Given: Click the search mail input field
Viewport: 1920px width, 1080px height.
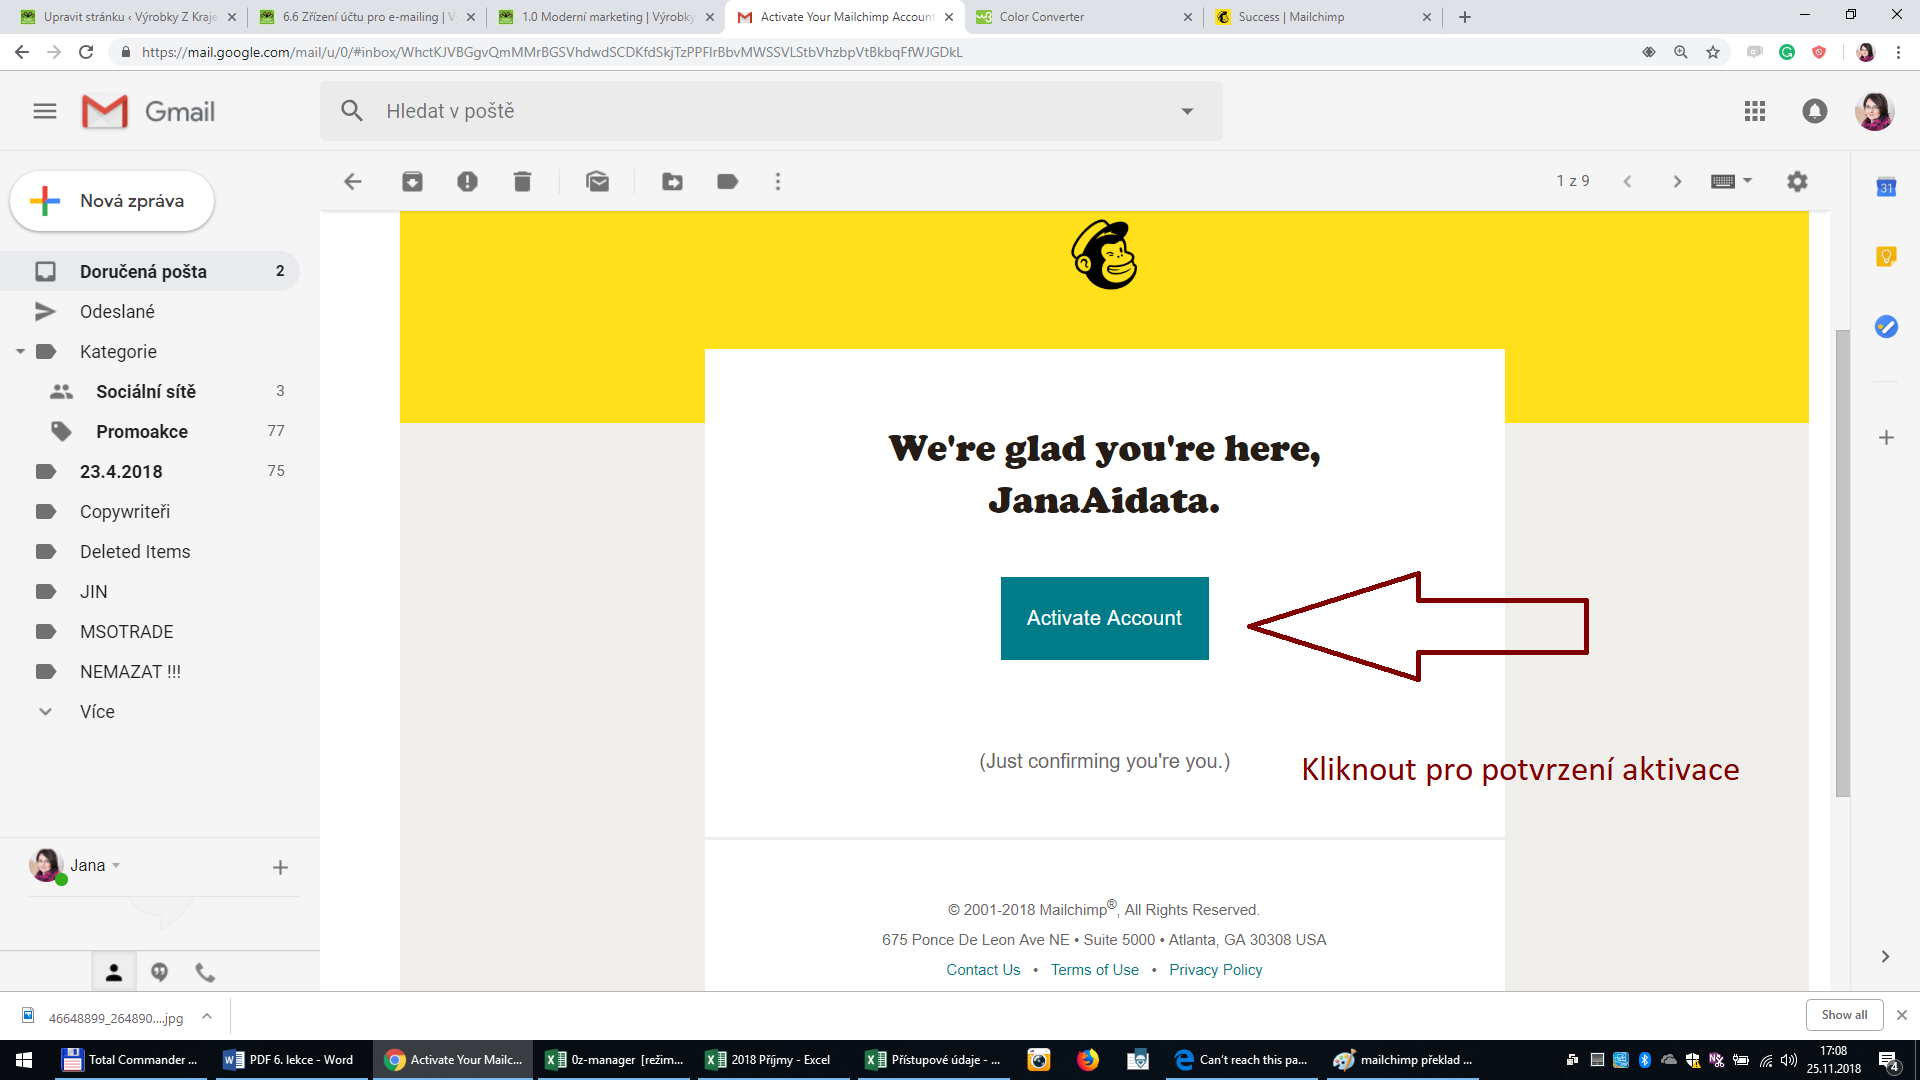Looking at the screenshot, I should tap(770, 111).
